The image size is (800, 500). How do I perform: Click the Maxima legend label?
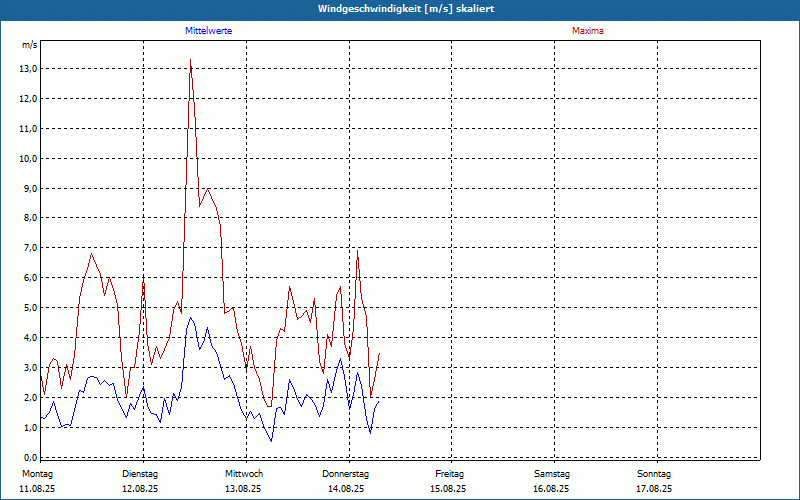[588, 31]
